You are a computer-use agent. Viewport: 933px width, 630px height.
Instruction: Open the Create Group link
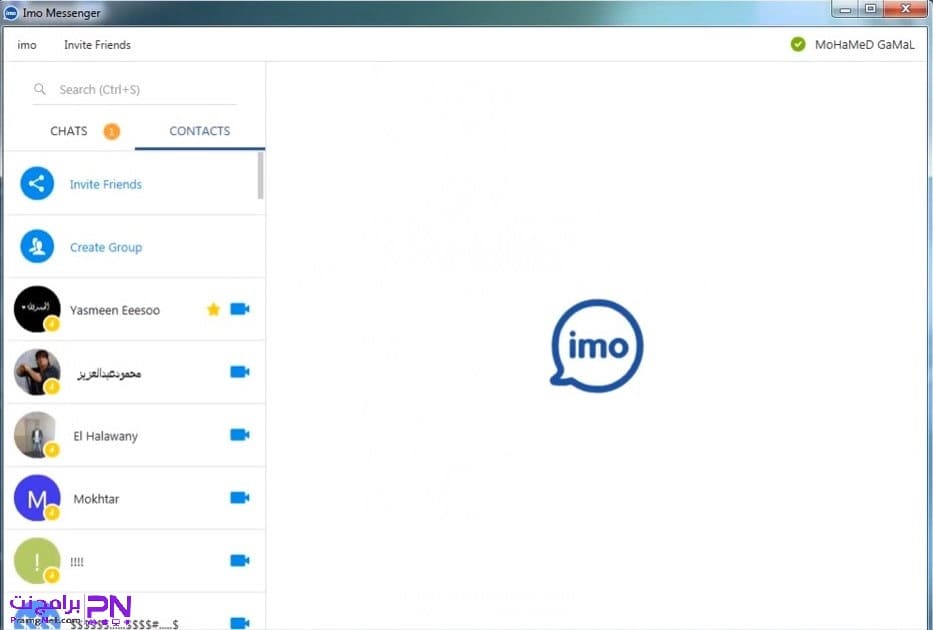(x=106, y=247)
